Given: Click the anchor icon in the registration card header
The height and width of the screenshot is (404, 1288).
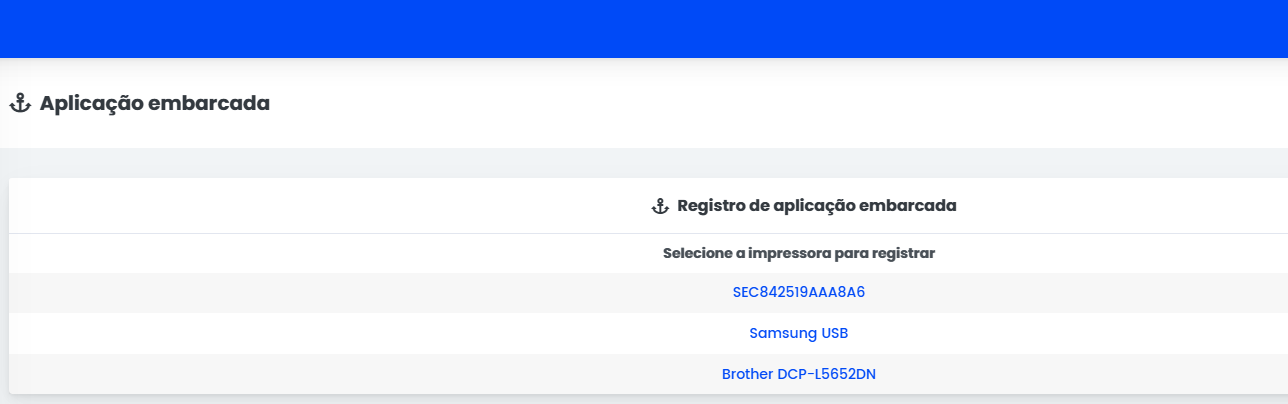Looking at the screenshot, I should point(659,206).
